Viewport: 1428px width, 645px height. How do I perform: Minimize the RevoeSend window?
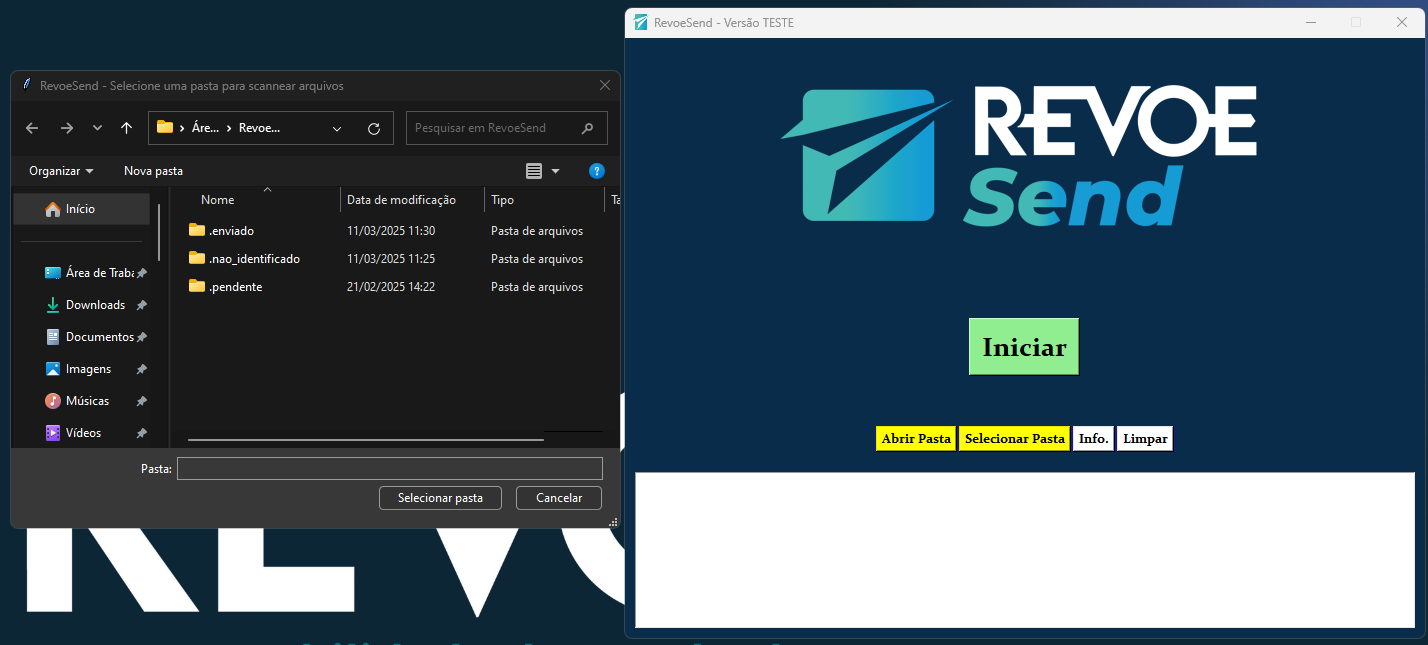(1311, 22)
